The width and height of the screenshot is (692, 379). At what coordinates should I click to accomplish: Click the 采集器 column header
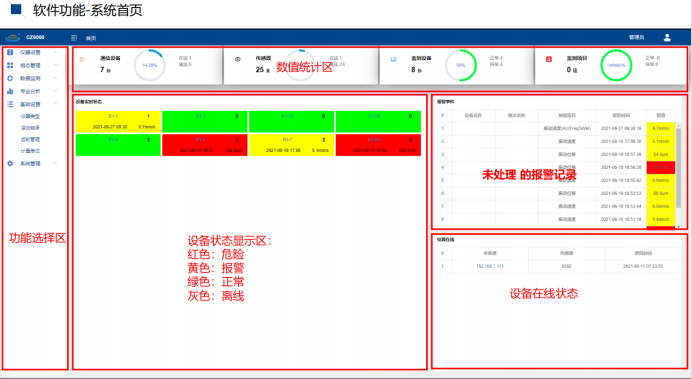(490, 253)
